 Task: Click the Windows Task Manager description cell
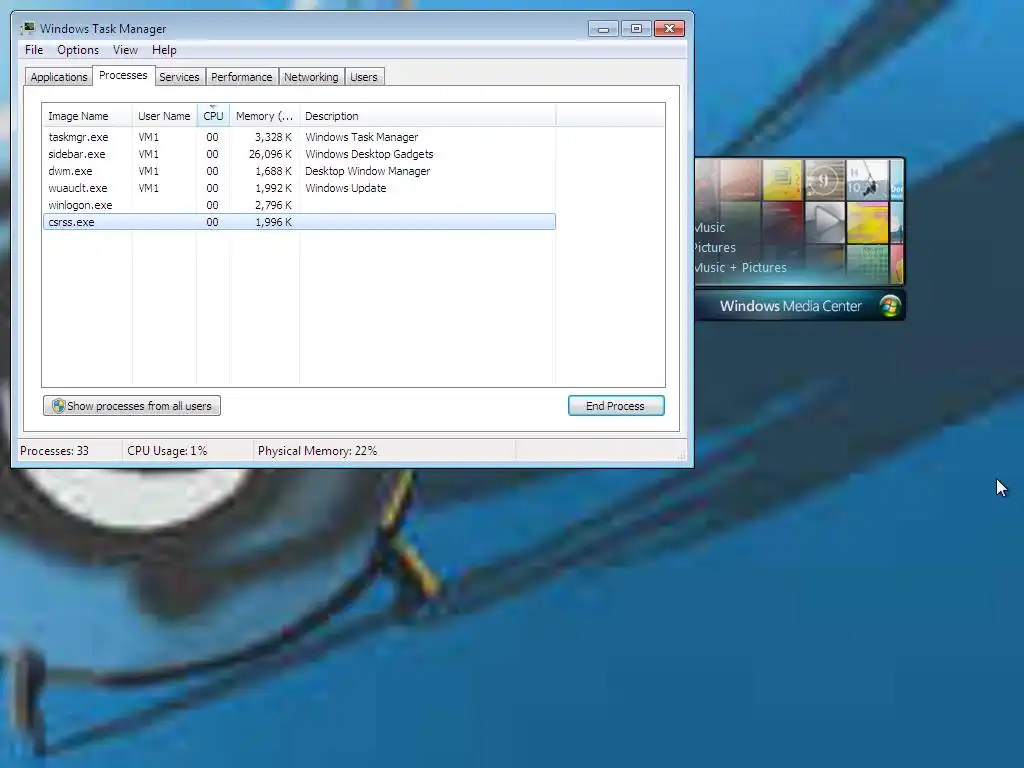tap(361, 137)
